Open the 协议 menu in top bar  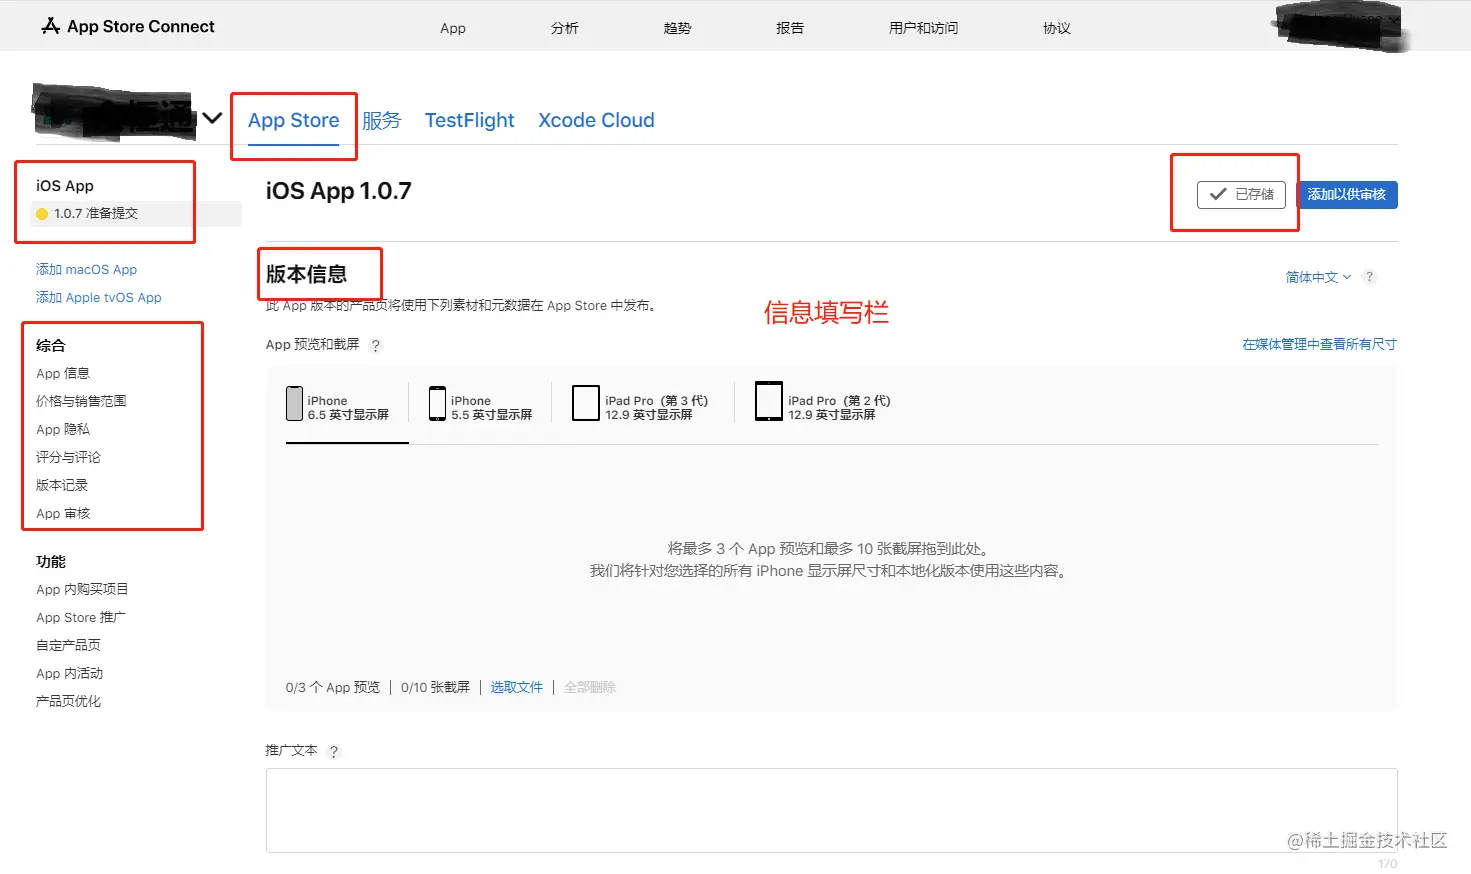[1057, 28]
